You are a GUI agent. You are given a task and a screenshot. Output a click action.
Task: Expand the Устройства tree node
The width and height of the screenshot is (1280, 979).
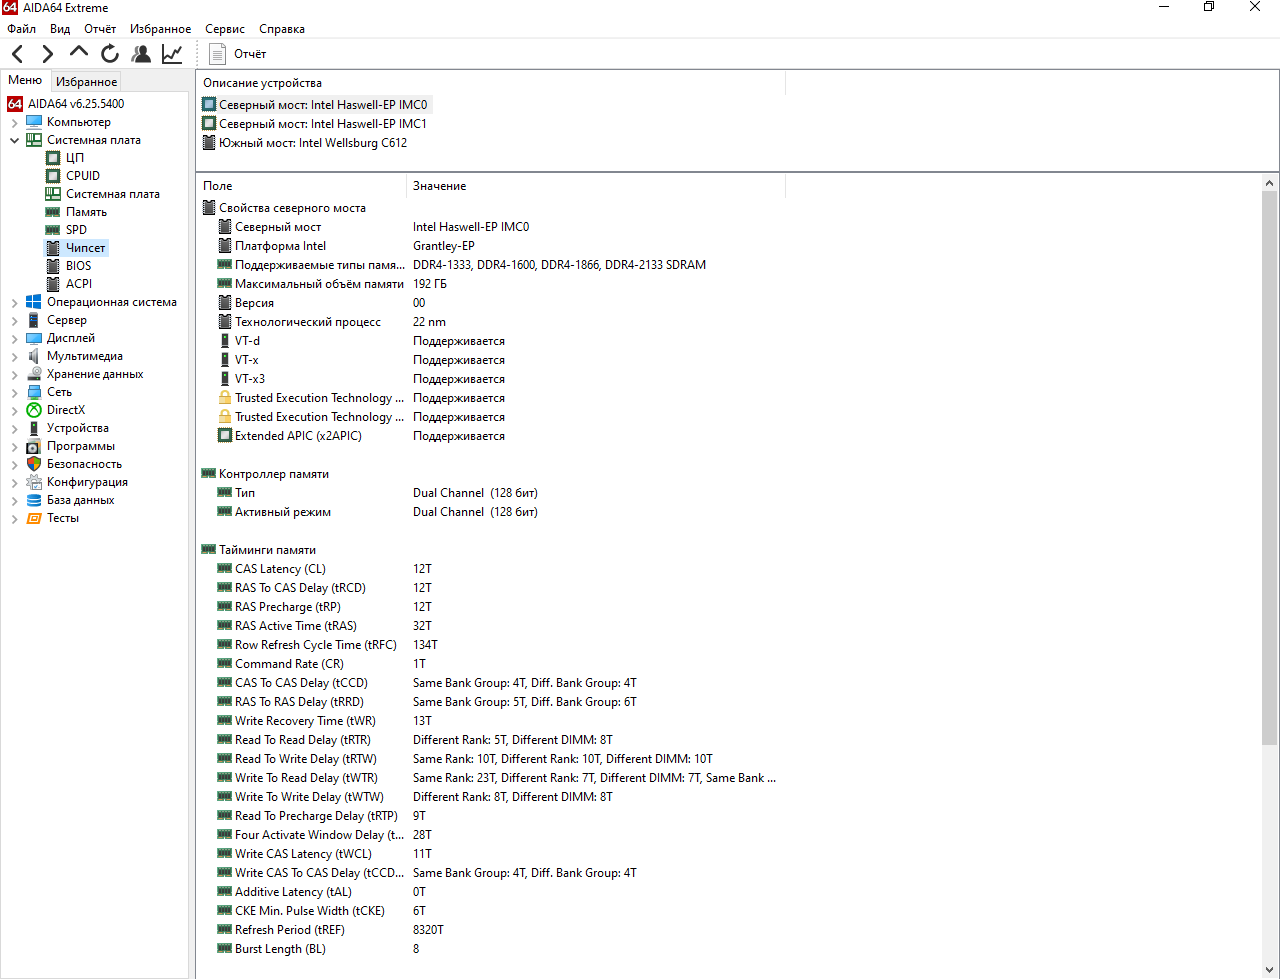[x=15, y=428]
